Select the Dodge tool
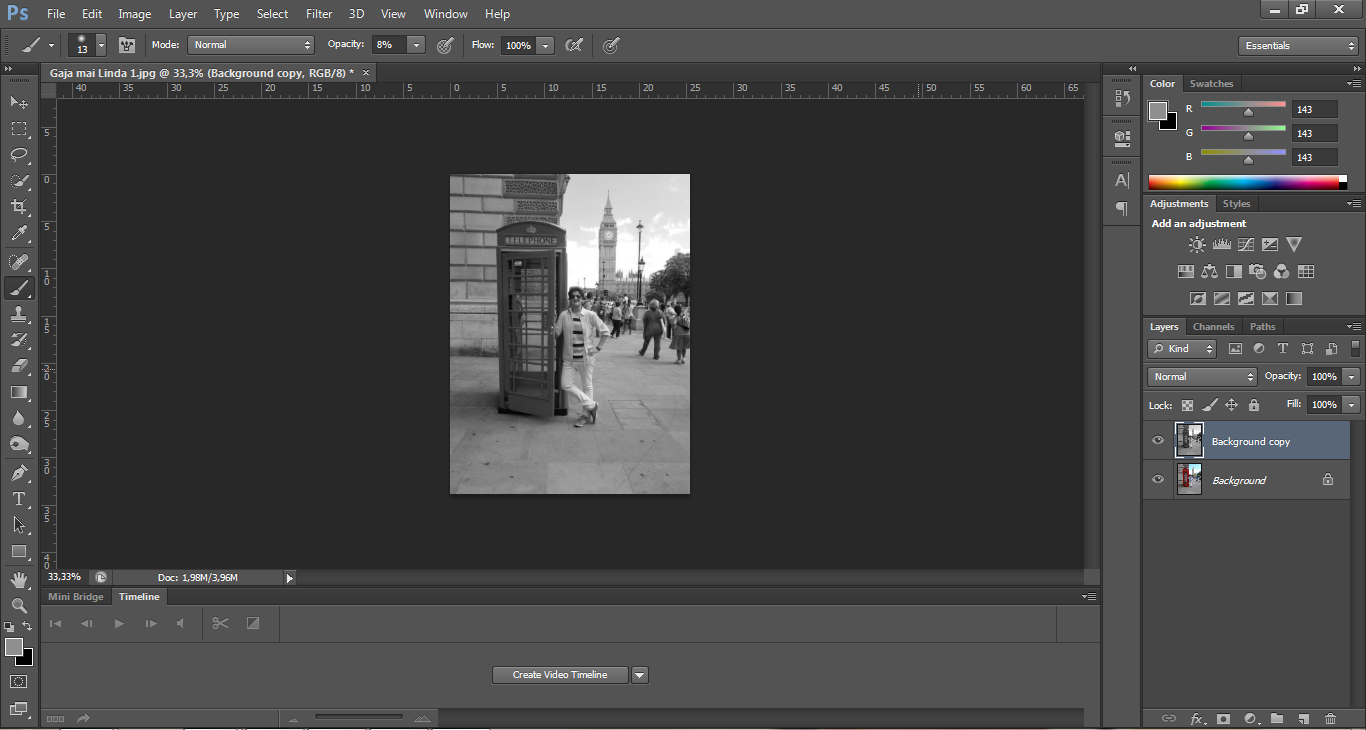The height and width of the screenshot is (730, 1366). pos(19,444)
